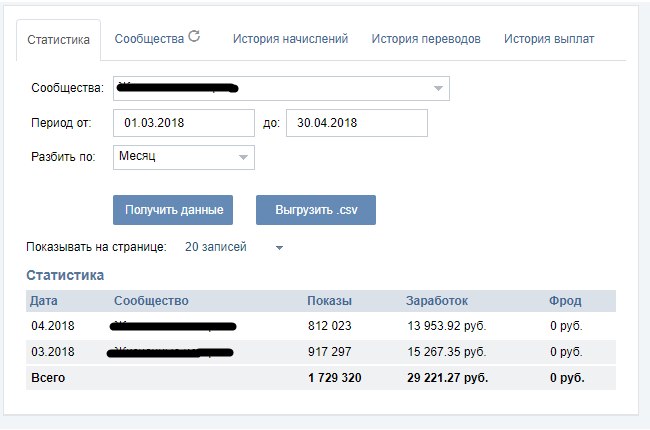Click the Фрод column header

click(x=565, y=300)
